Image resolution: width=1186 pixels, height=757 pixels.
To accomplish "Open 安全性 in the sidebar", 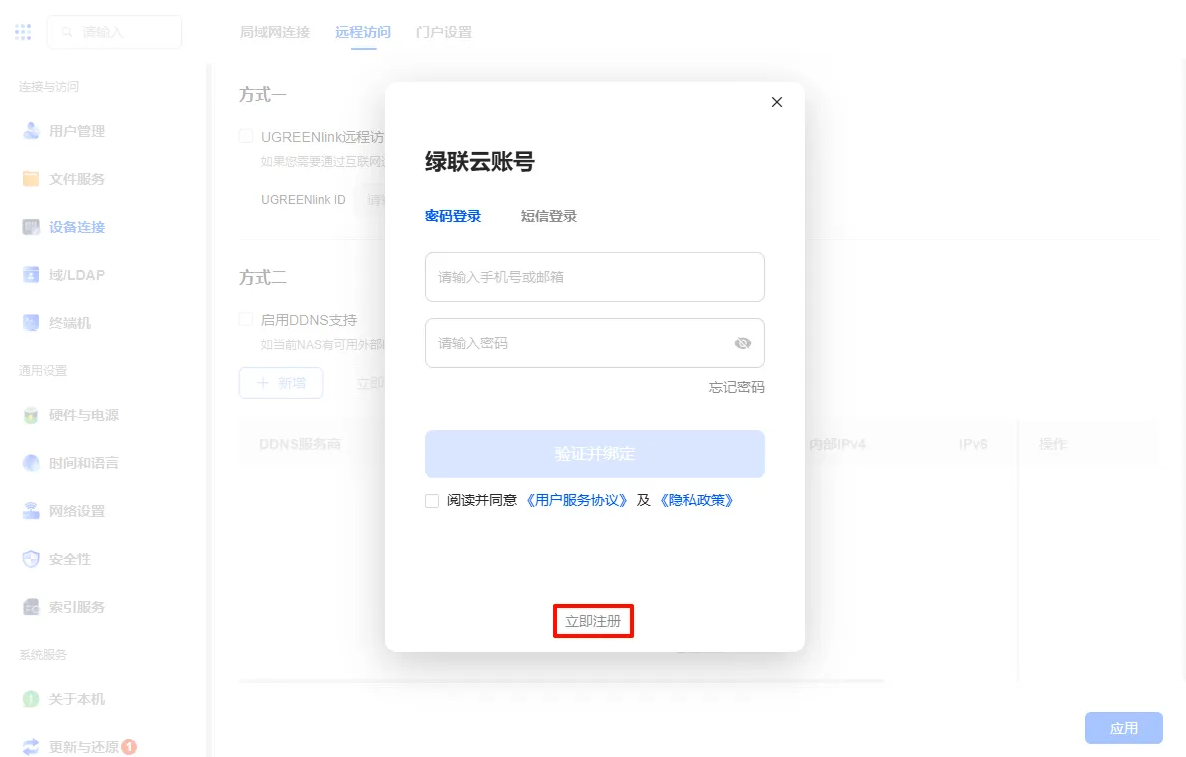I will 70,559.
